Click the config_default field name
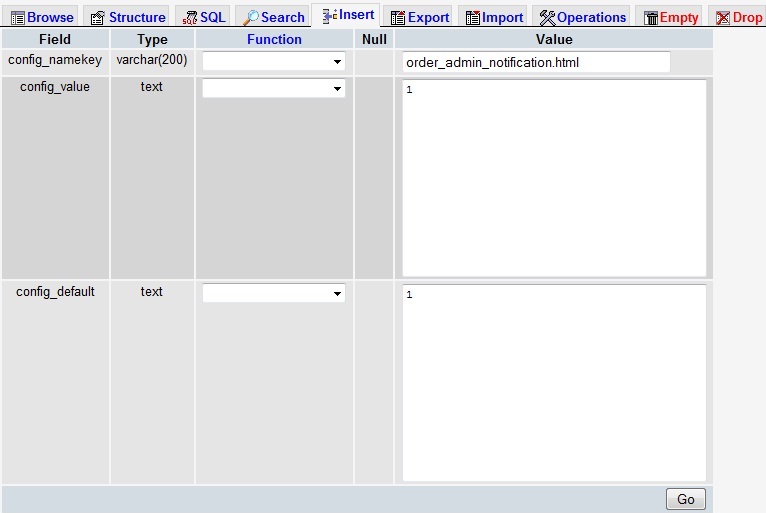This screenshot has width=766, height=513. click(x=55, y=292)
